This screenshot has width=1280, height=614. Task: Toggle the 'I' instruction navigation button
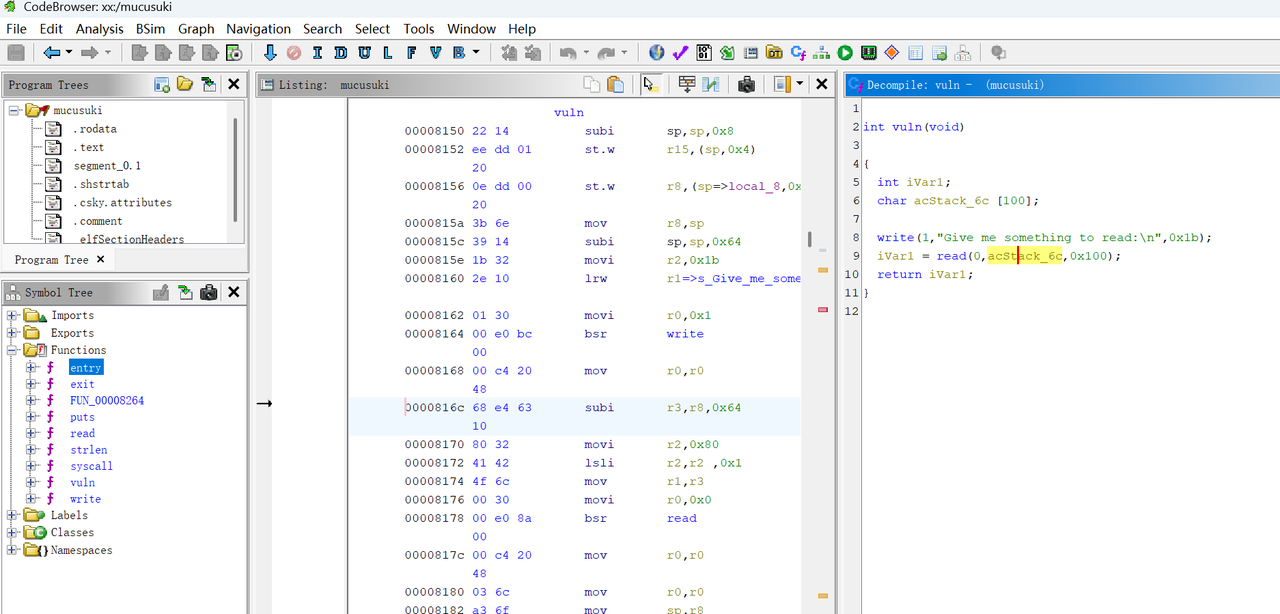pos(317,53)
